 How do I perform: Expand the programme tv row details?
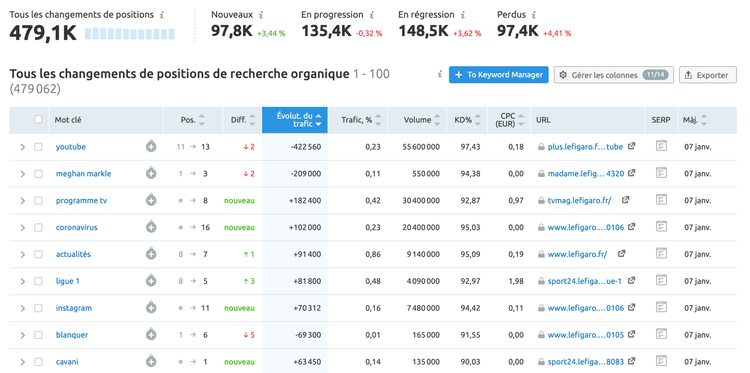(22, 200)
